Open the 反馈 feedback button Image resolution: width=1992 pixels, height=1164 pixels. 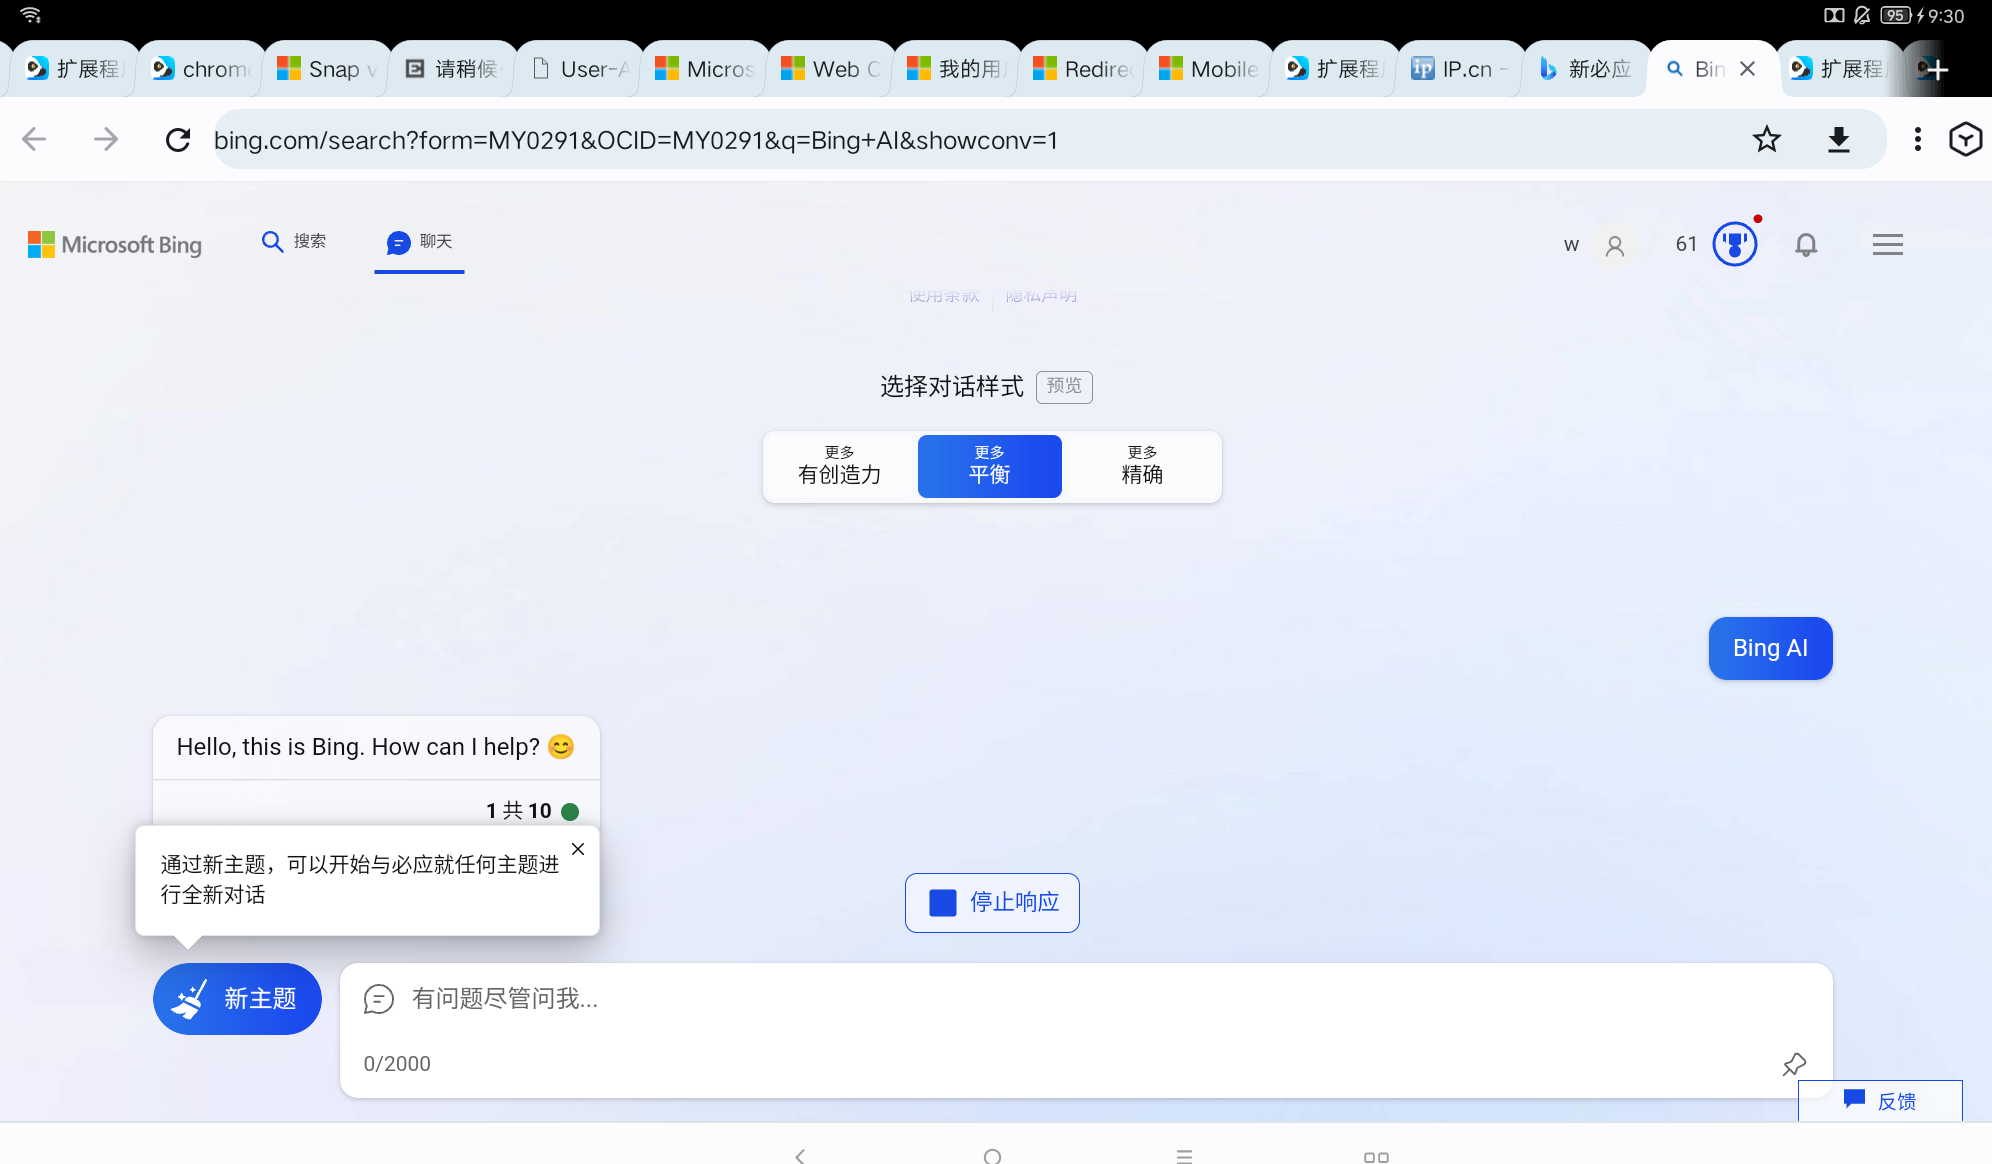1880,1101
